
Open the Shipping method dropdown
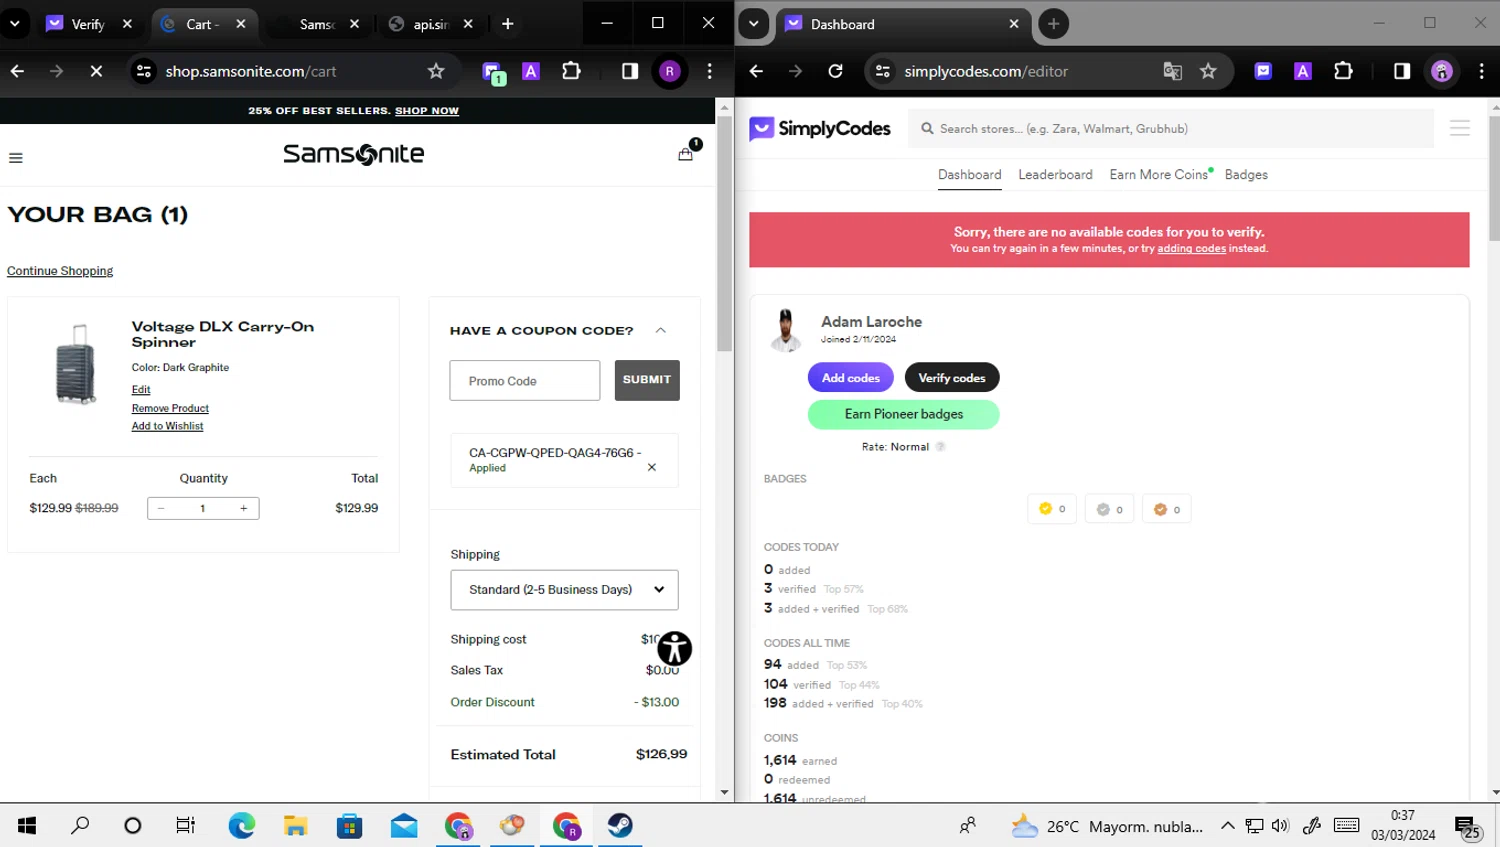point(564,590)
